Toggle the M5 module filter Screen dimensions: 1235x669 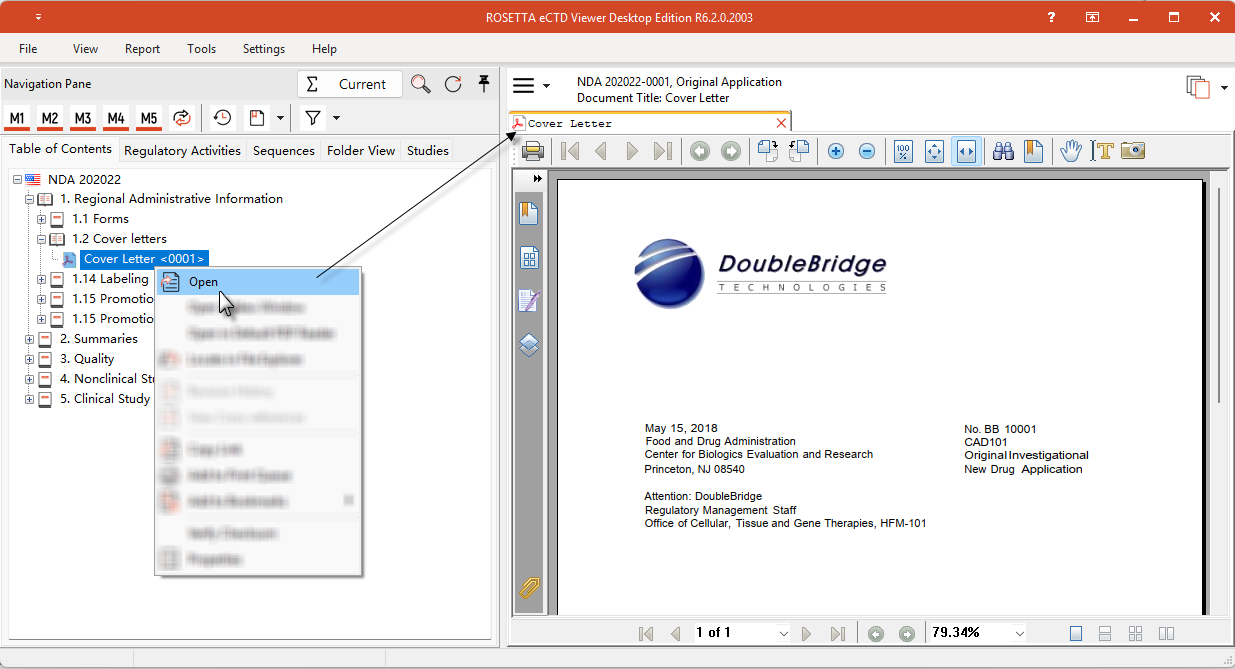[149, 118]
